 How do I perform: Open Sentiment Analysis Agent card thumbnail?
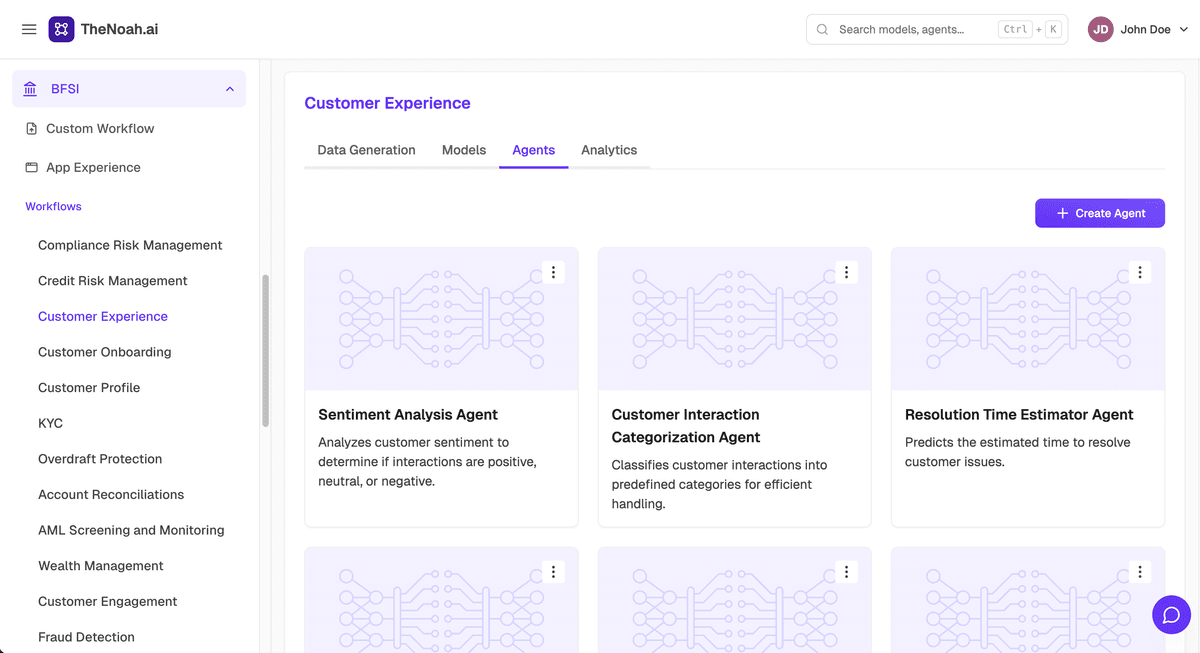click(x=441, y=319)
